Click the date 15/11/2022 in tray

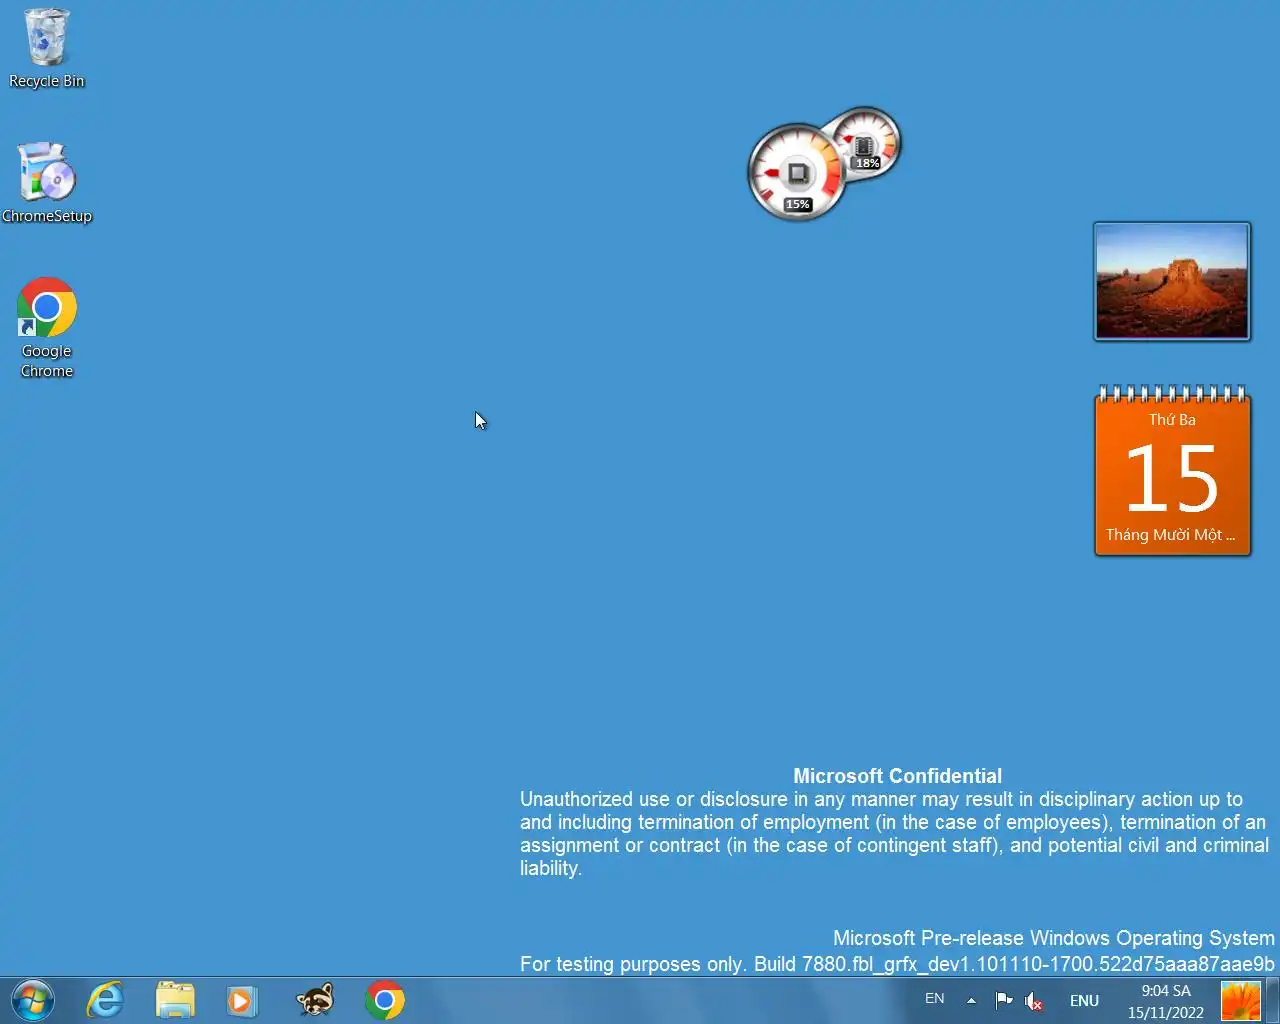tap(1166, 1013)
